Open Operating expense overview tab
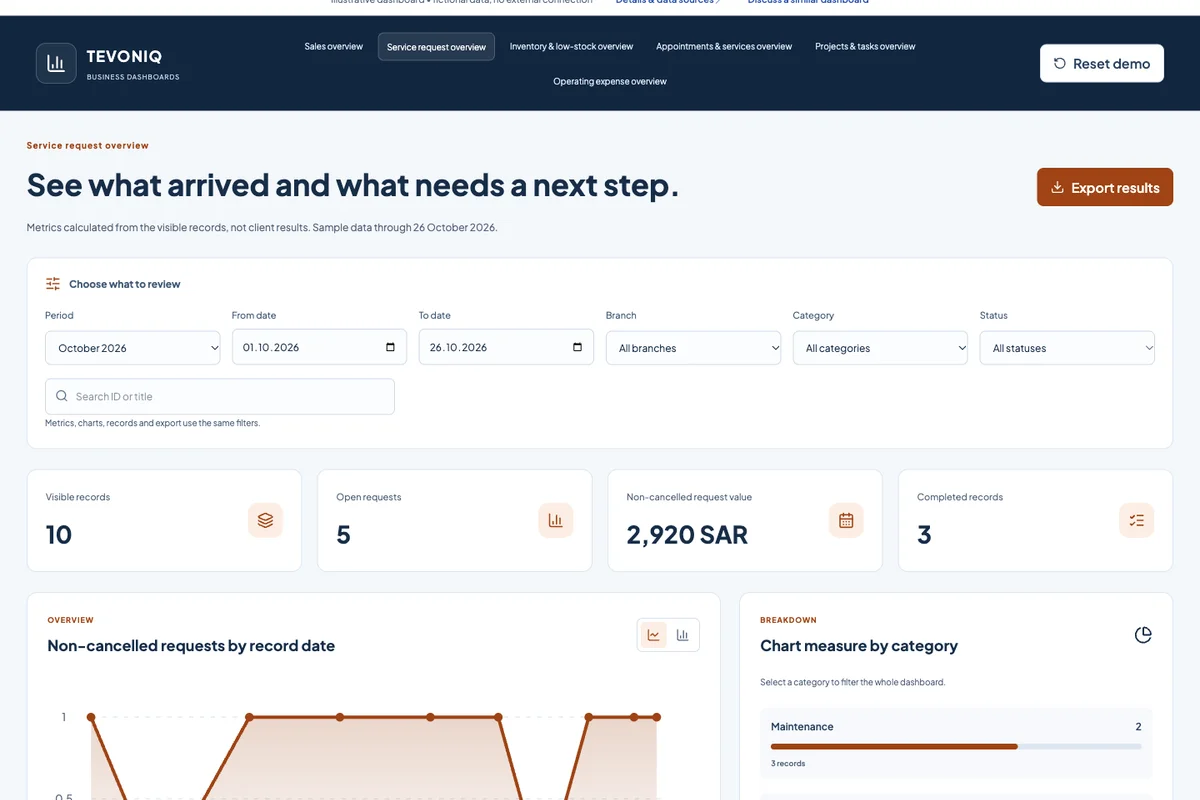This screenshot has height=800, width=1200. [610, 81]
